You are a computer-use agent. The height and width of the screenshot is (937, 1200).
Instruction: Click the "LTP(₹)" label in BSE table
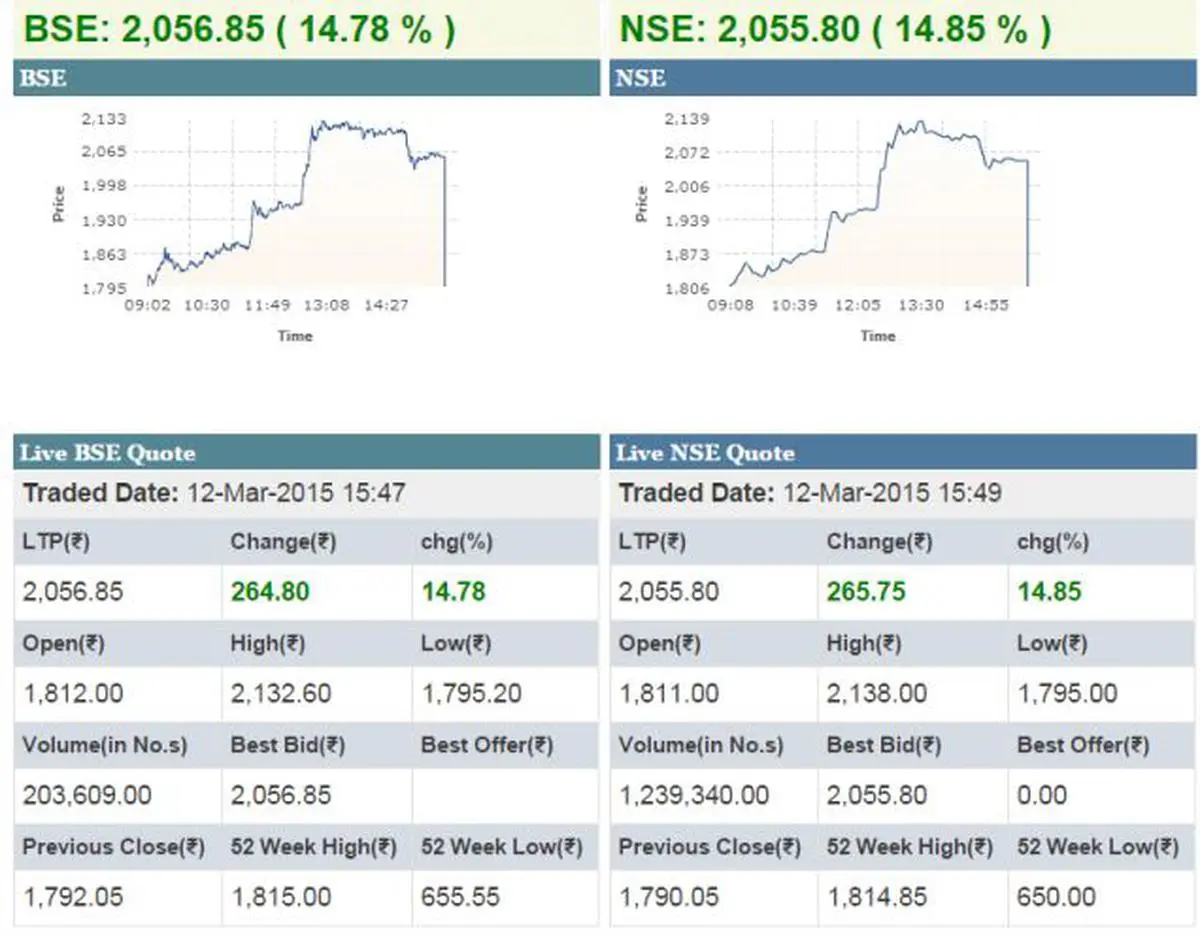coord(56,542)
